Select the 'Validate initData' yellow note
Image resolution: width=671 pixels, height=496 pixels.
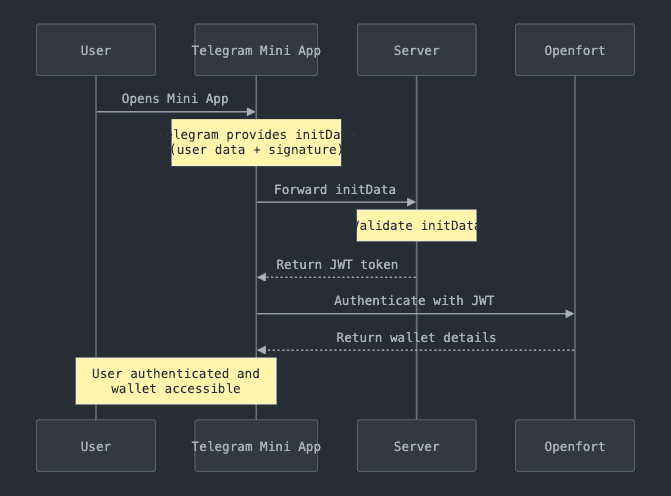click(416, 225)
